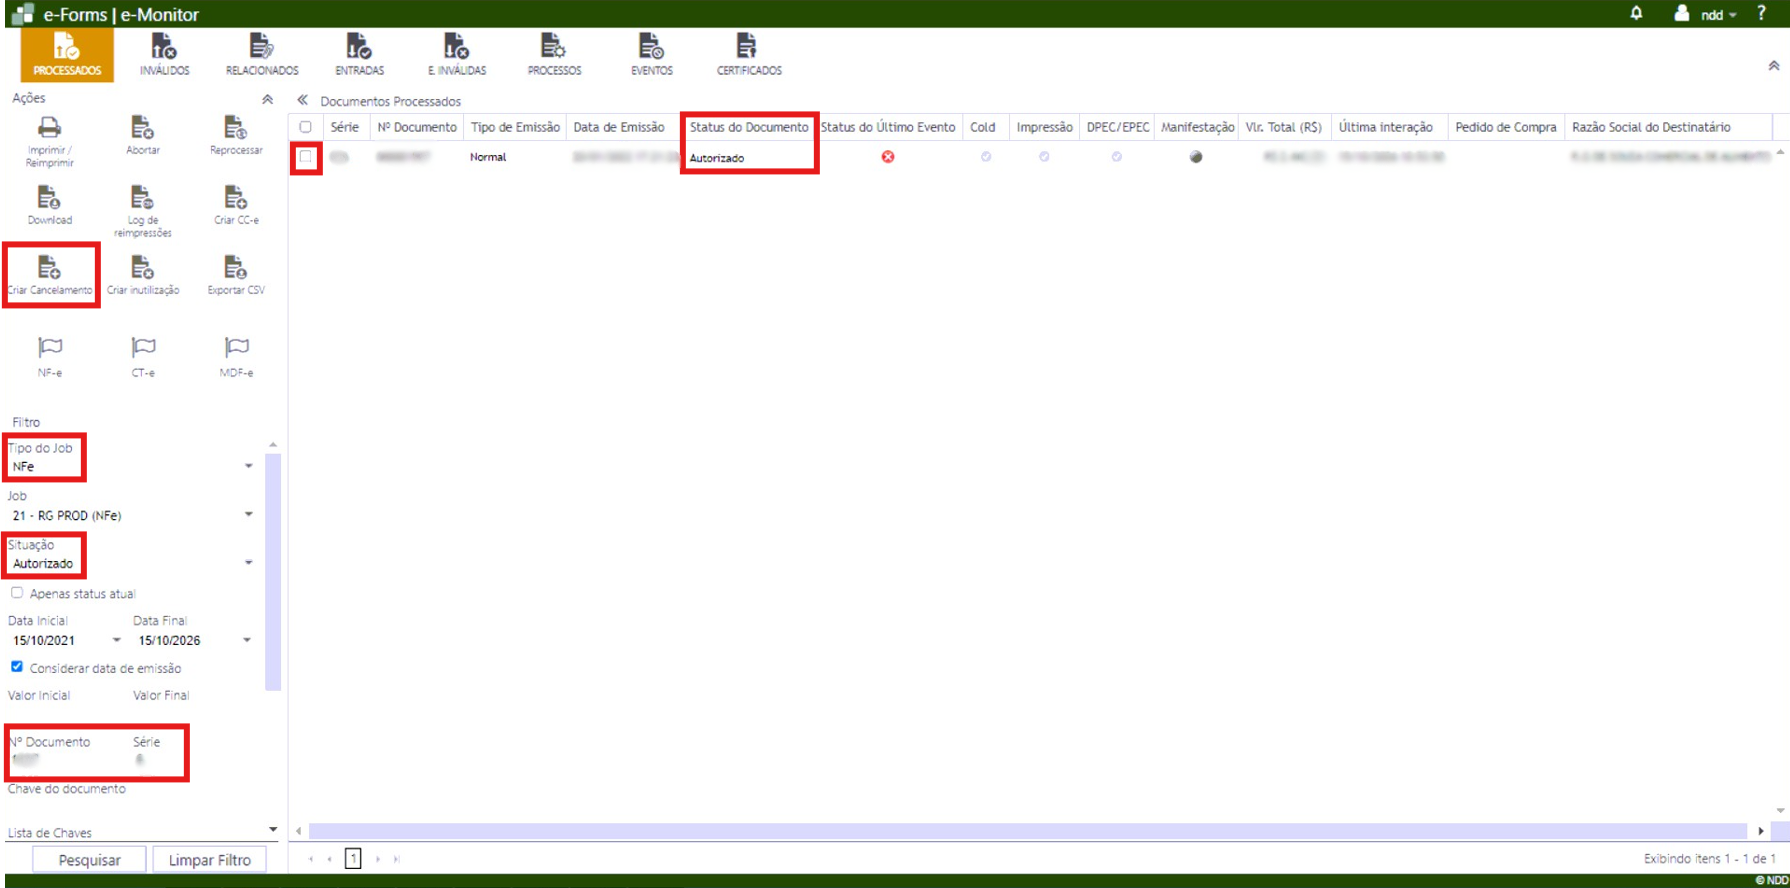Select the CT-e flag icon
This screenshot has height=888, width=1790.
coord(143,347)
